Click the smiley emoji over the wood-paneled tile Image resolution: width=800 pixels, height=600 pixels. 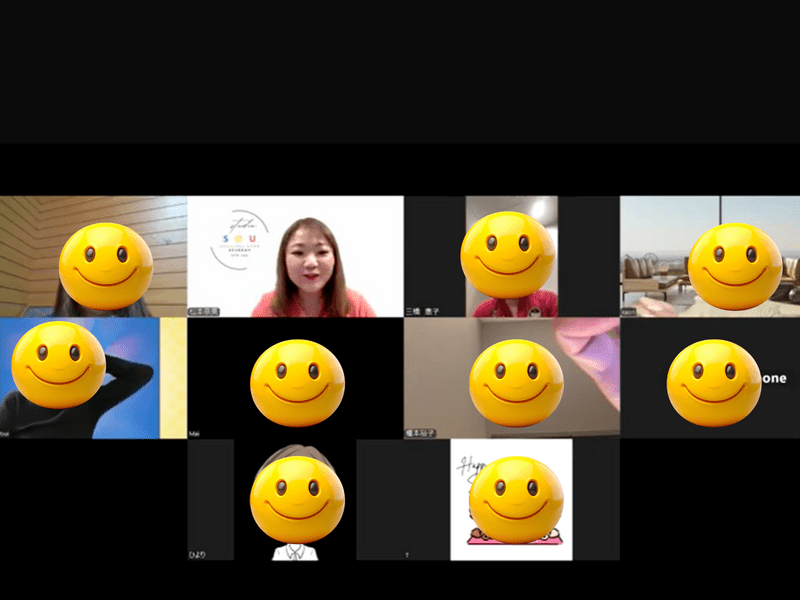click(105, 265)
